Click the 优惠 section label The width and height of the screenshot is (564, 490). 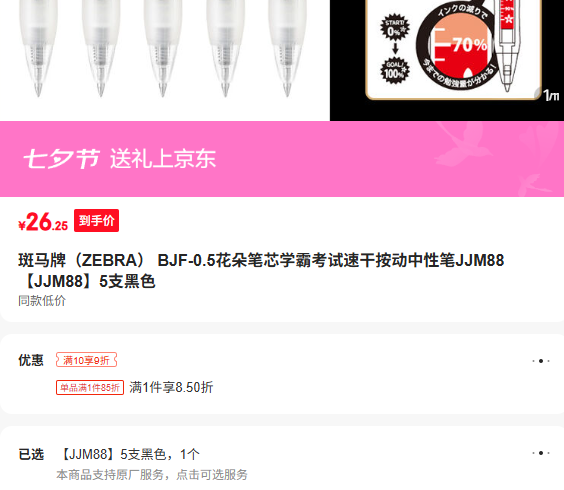pyautogui.click(x=31, y=360)
